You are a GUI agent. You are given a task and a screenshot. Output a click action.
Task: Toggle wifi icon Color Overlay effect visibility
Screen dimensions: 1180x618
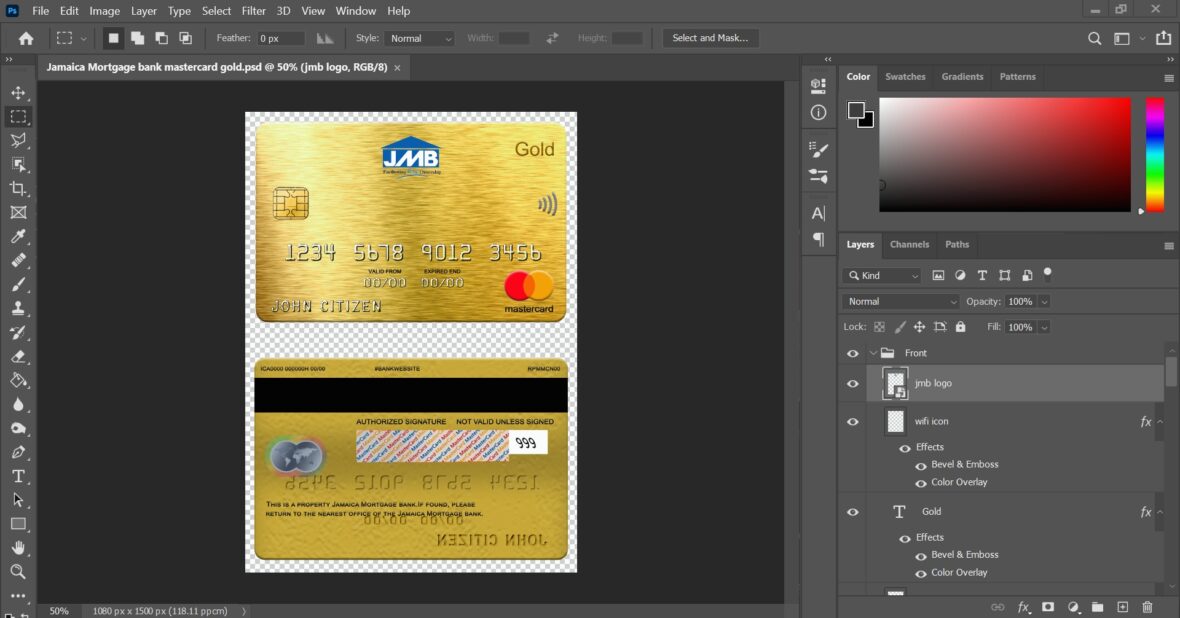coord(920,483)
